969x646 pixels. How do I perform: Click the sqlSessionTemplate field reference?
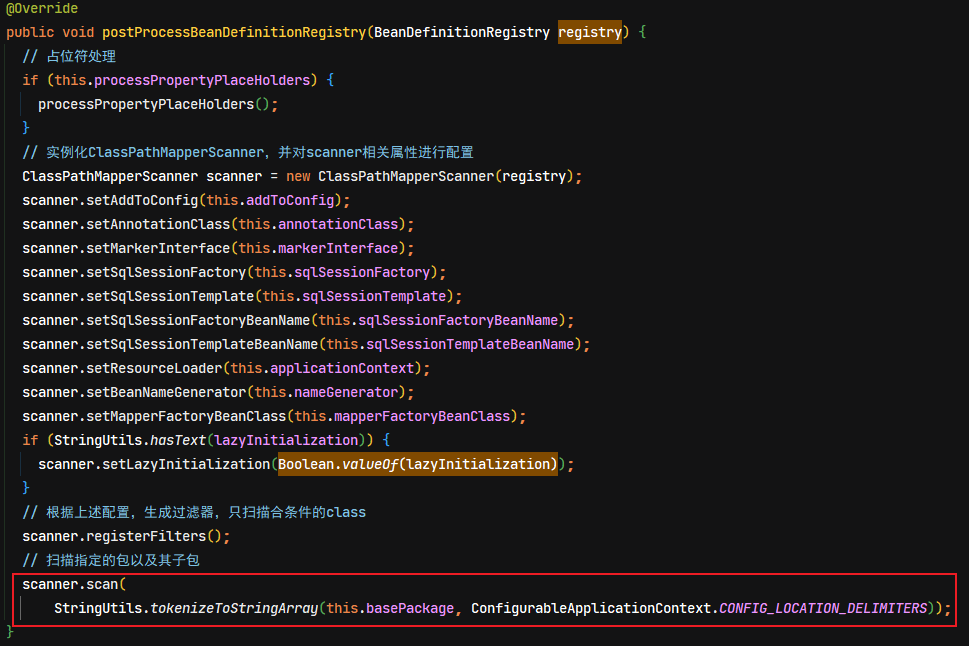pyautogui.click(x=374, y=297)
